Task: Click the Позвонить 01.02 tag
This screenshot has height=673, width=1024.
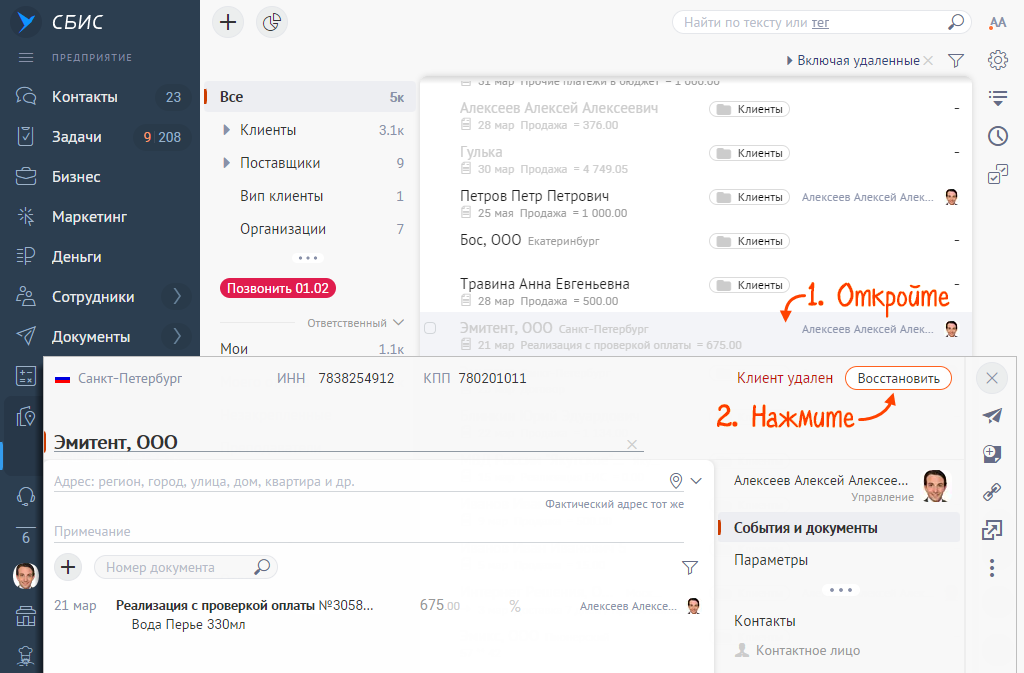Action: [278, 288]
